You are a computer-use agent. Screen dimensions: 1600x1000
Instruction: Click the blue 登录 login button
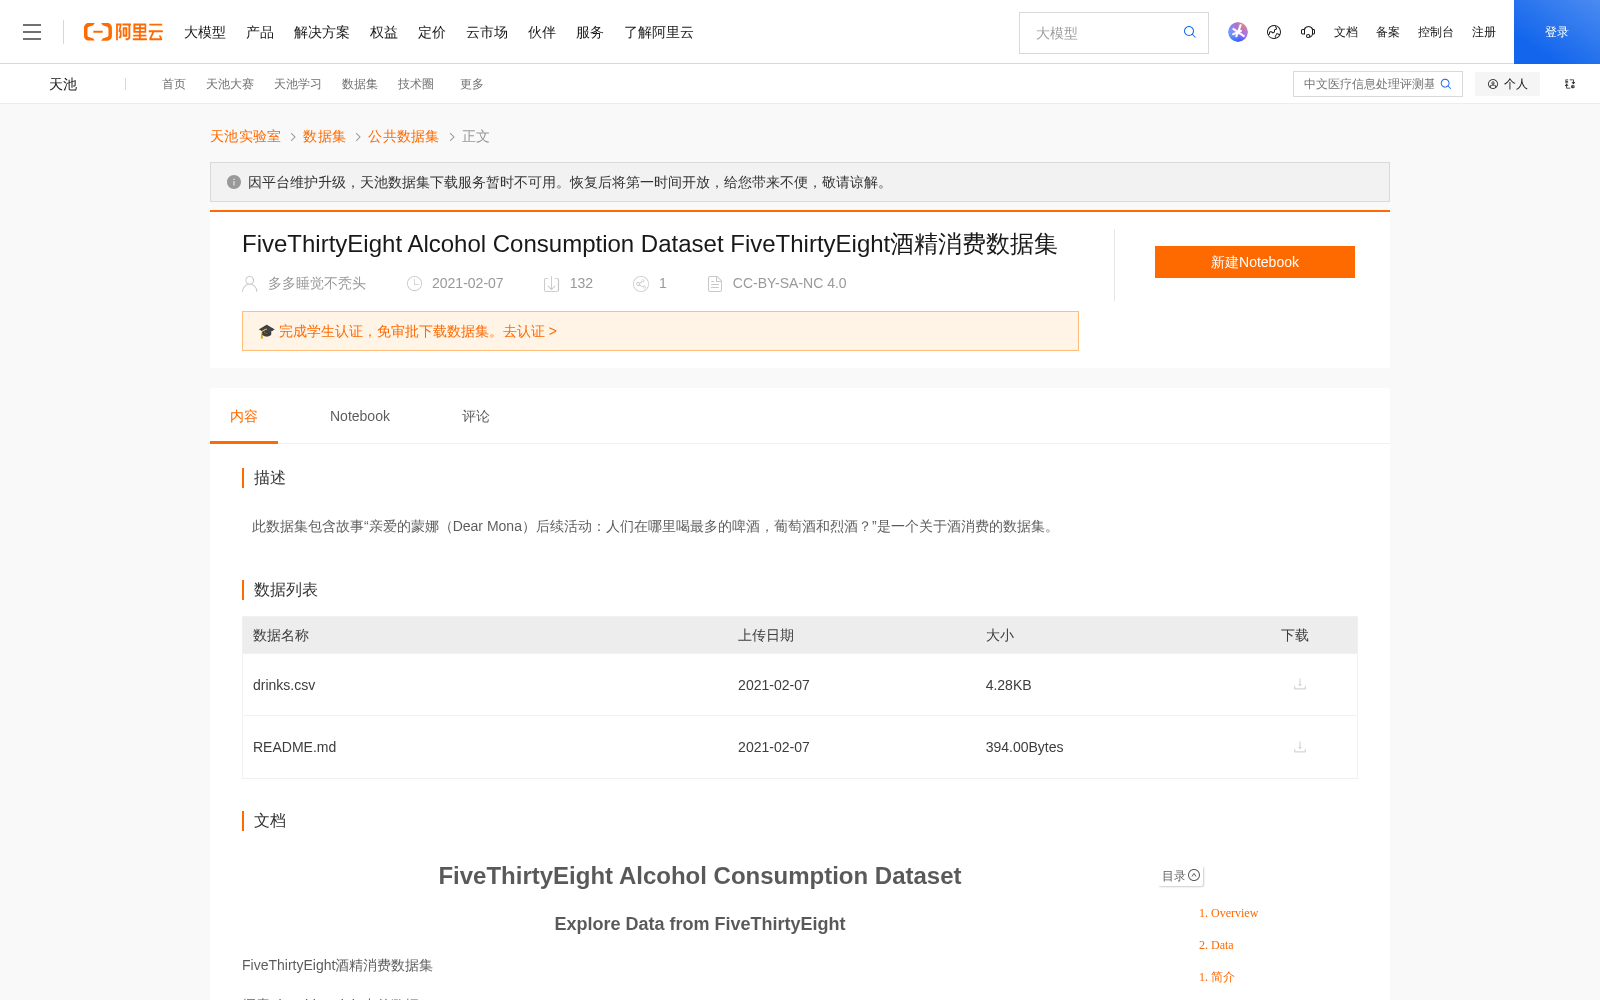coord(1557,32)
